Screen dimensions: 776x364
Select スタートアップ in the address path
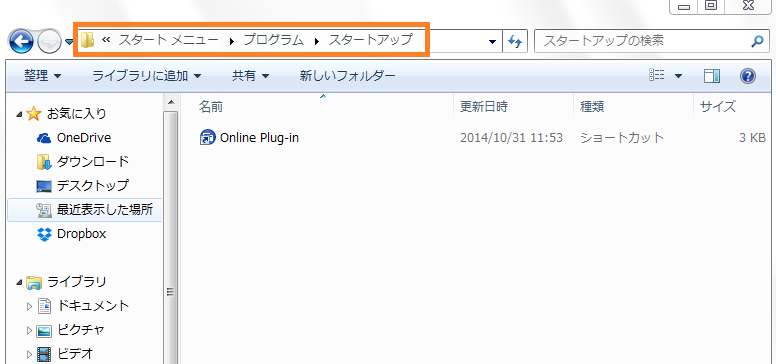(x=370, y=40)
